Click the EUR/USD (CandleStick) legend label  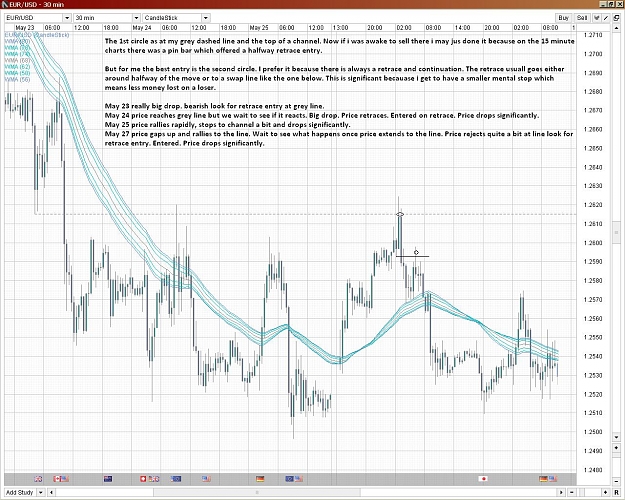pyautogui.click(x=37, y=35)
